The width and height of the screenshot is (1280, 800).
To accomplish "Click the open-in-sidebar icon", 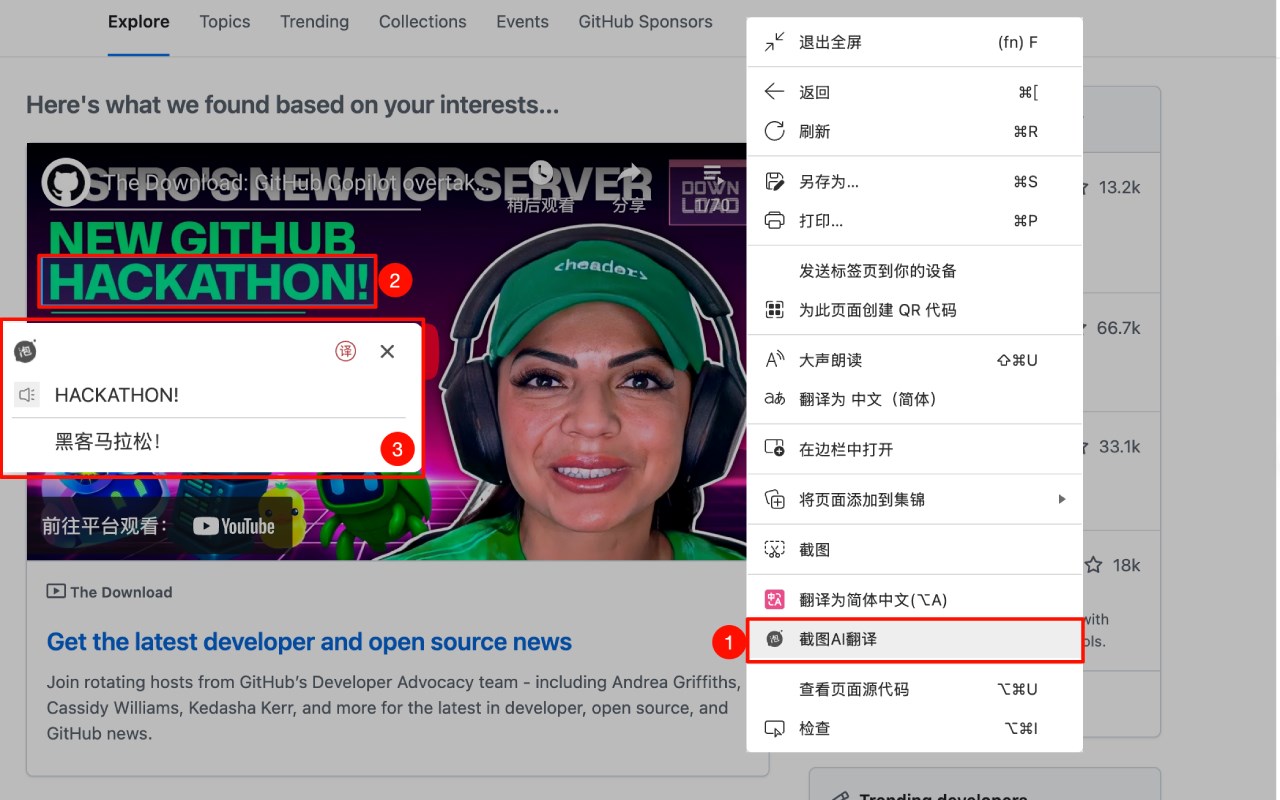I will (x=774, y=449).
